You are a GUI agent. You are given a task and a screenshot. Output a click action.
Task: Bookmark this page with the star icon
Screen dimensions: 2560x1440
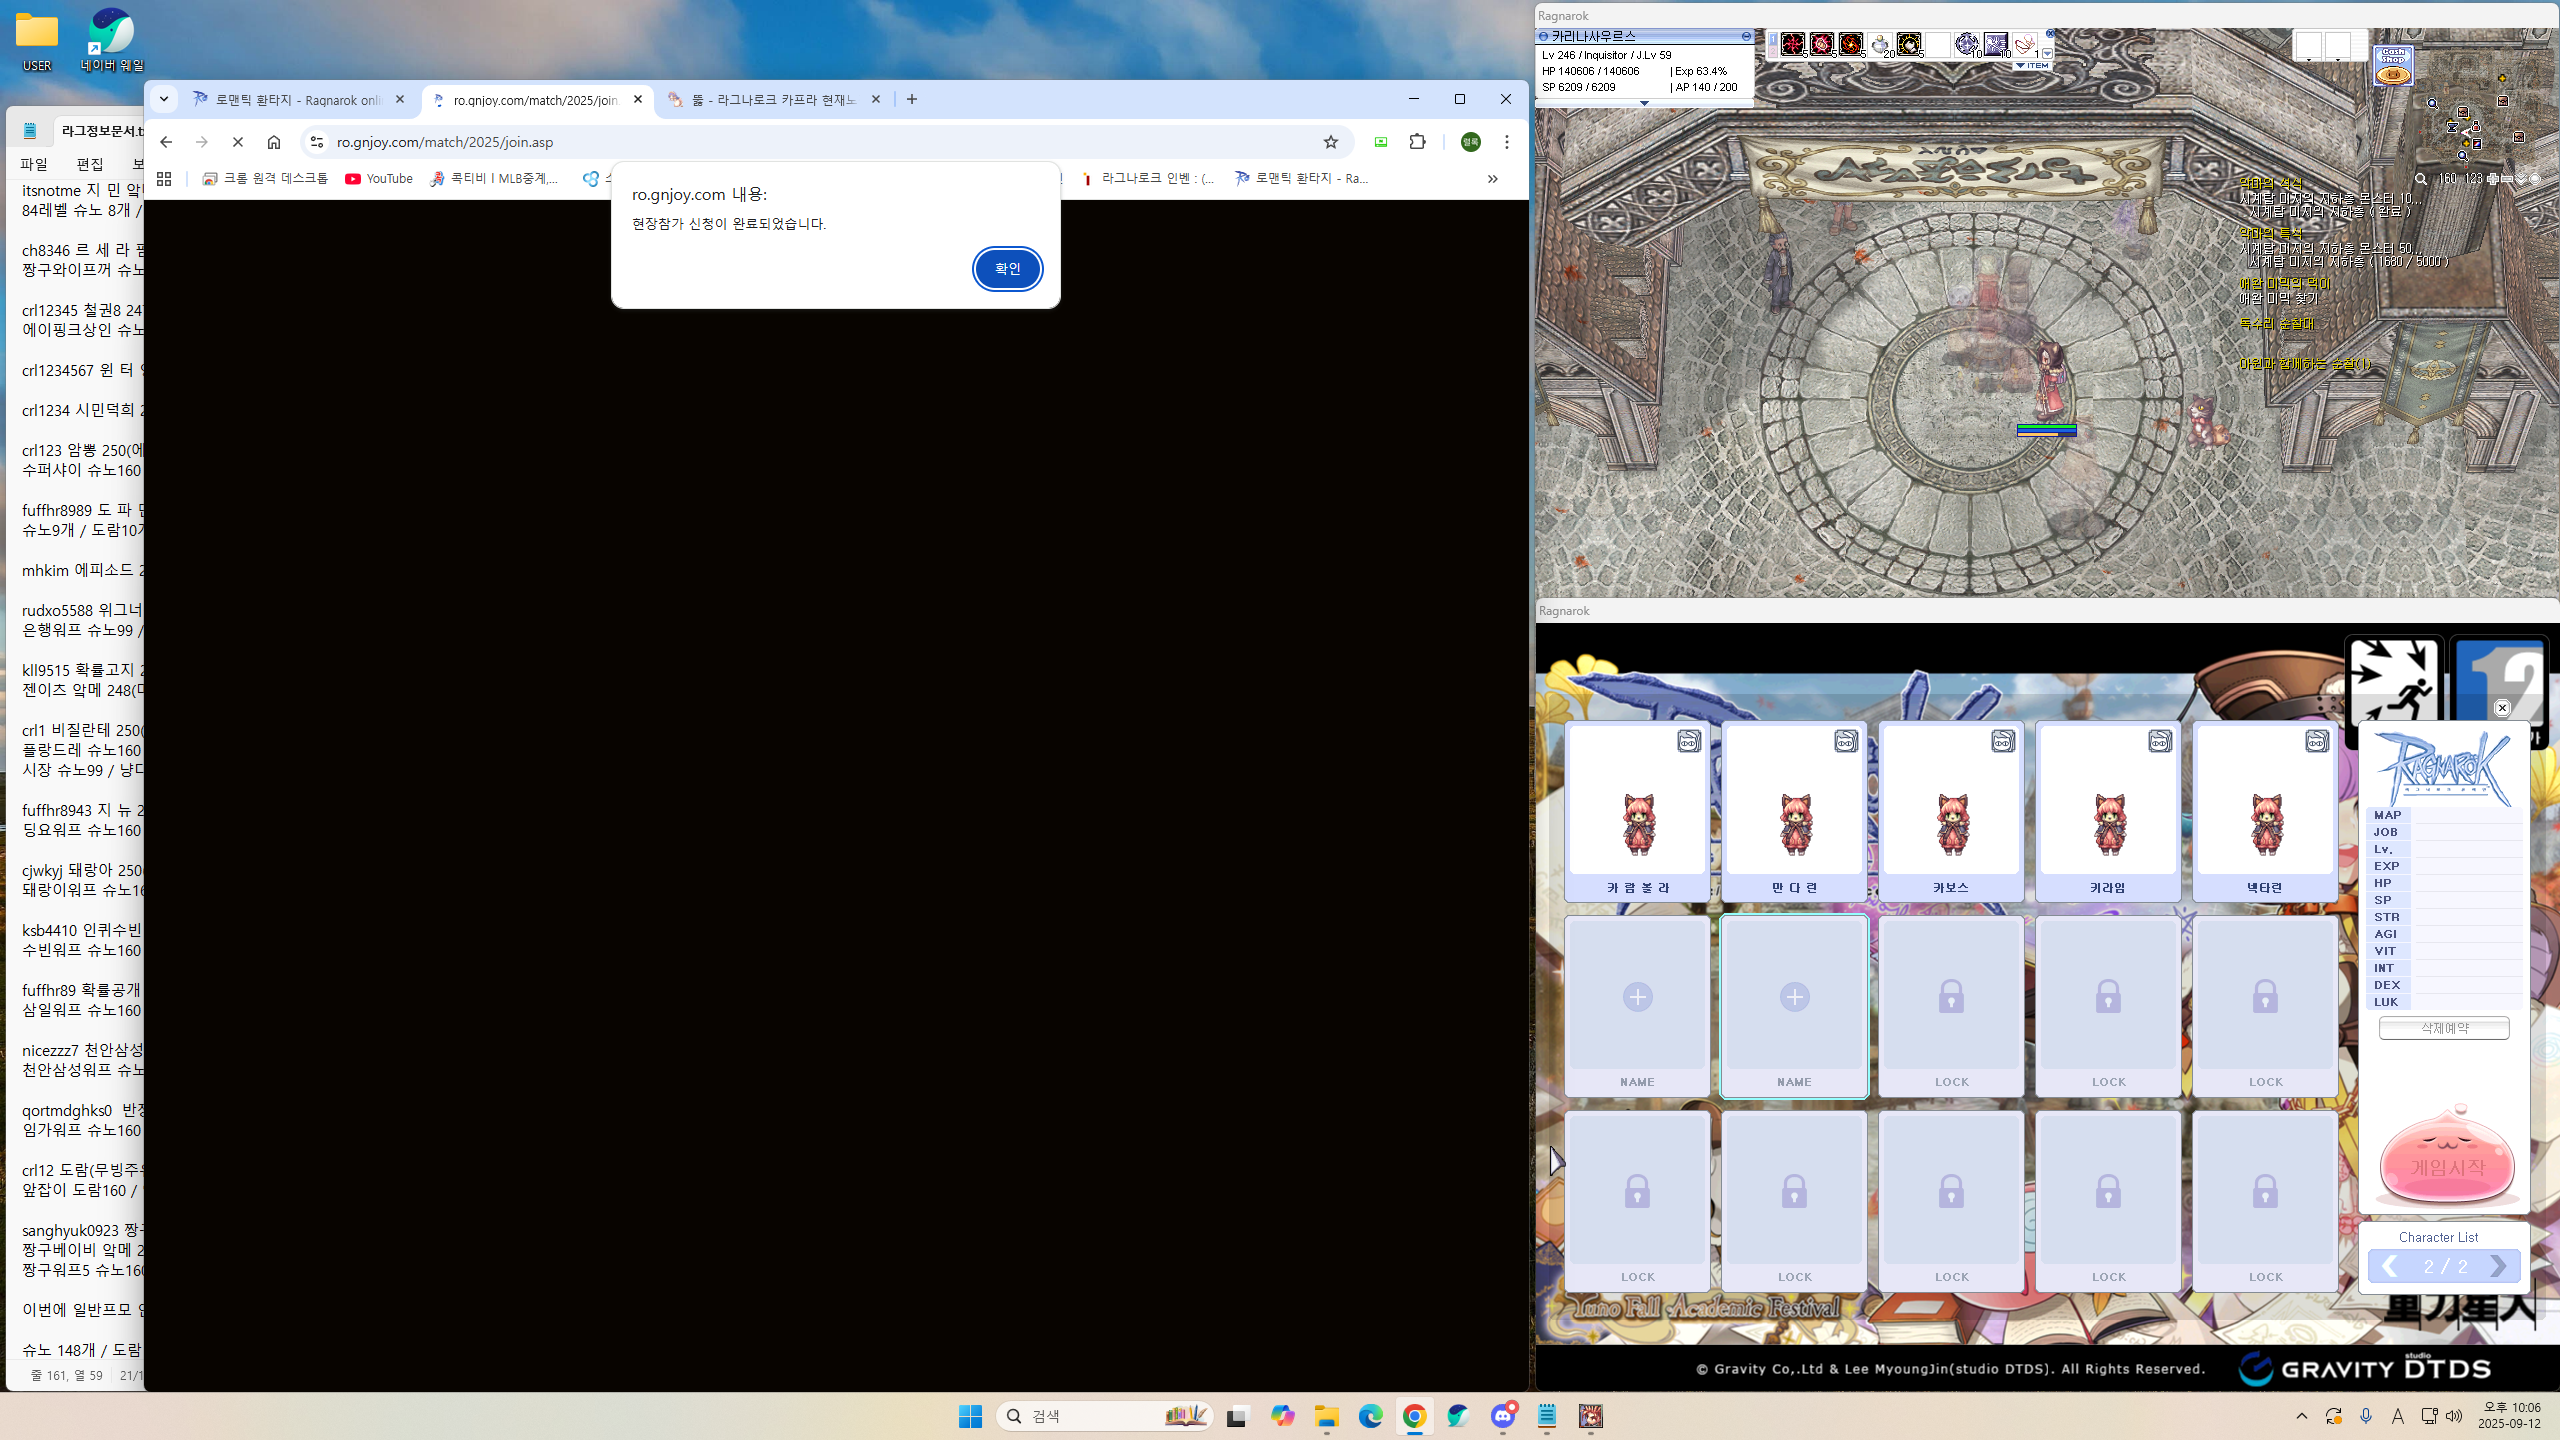point(1331,142)
